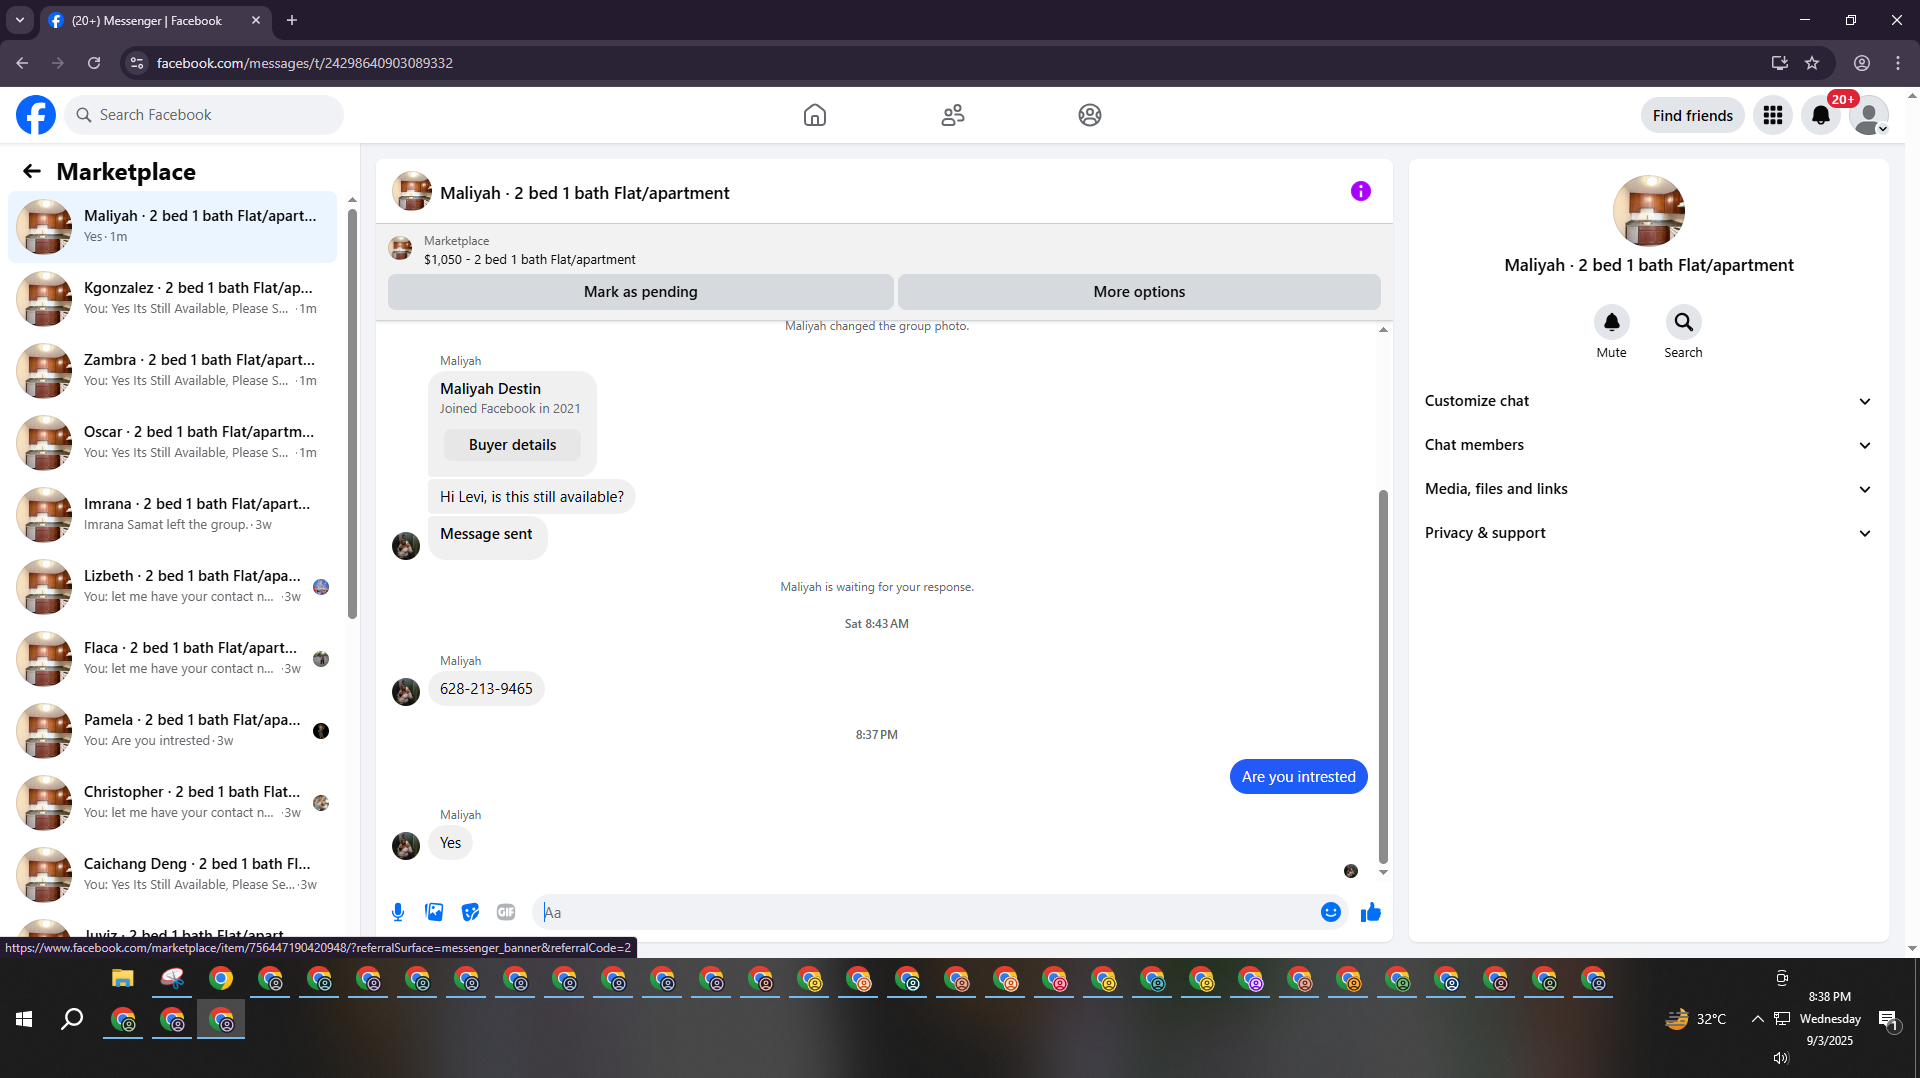The height and width of the screenshot is (1078, 1920).
Task: Choose a GIF icon
Action: 506,912
